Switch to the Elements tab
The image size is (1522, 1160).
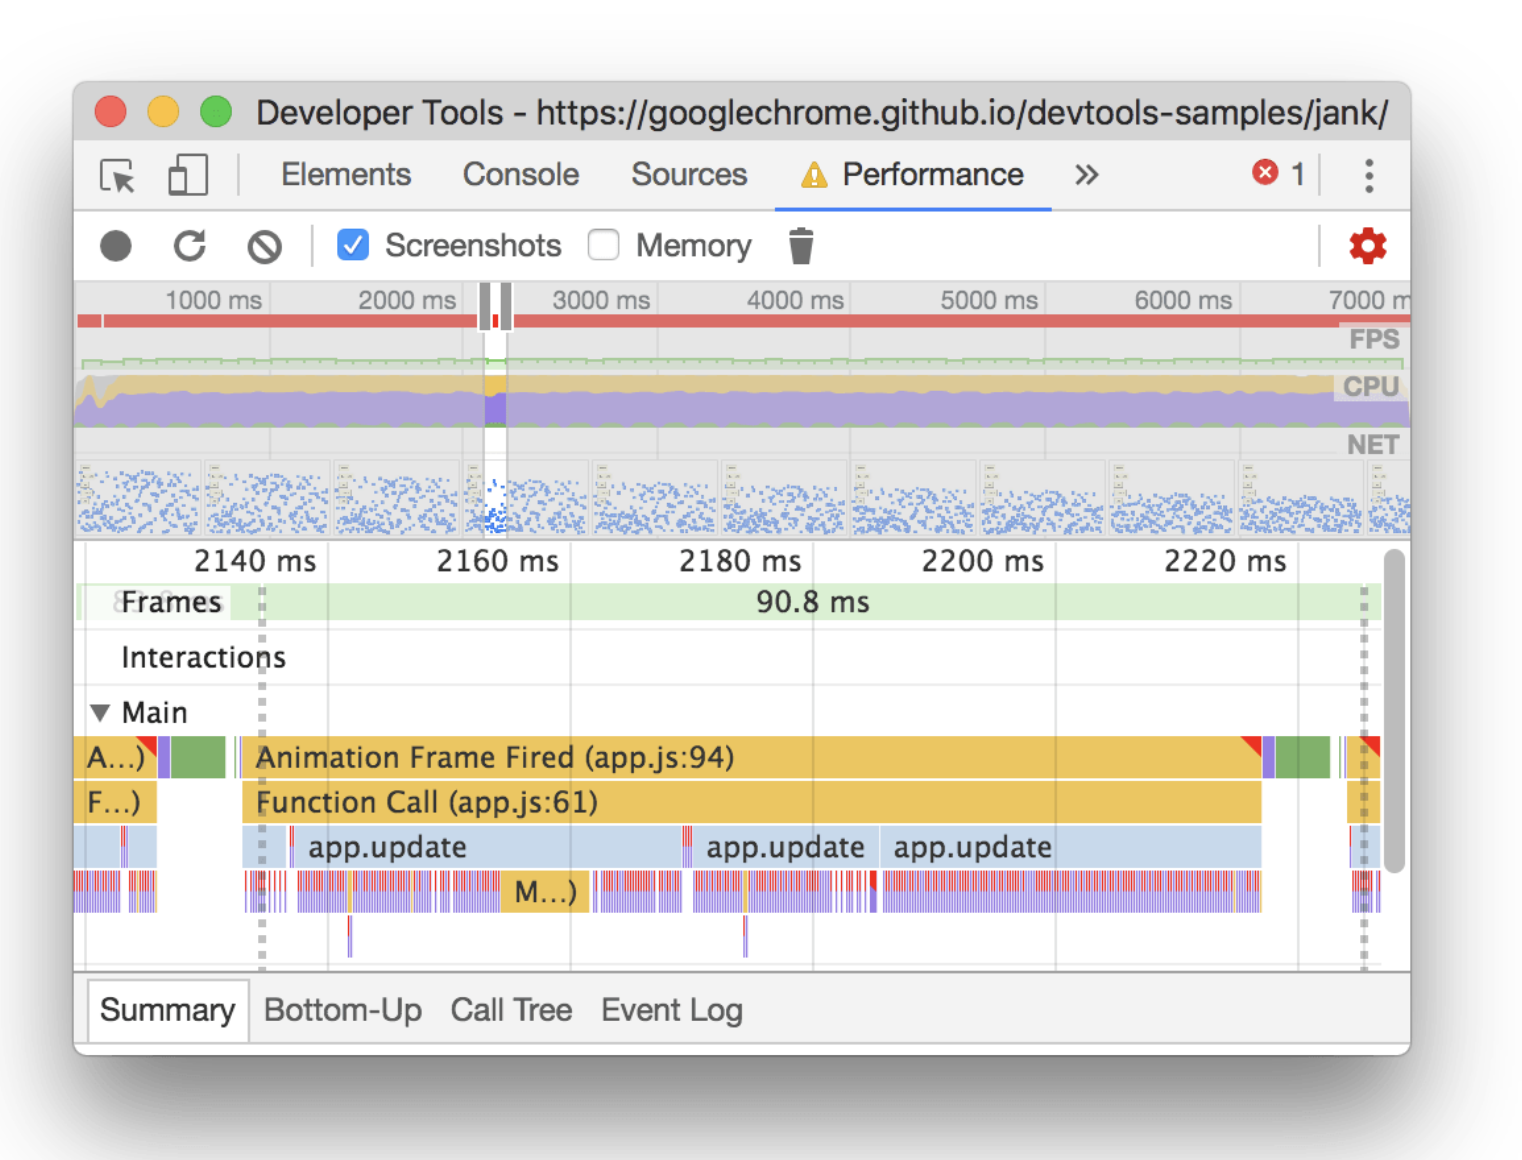(346, 175)
